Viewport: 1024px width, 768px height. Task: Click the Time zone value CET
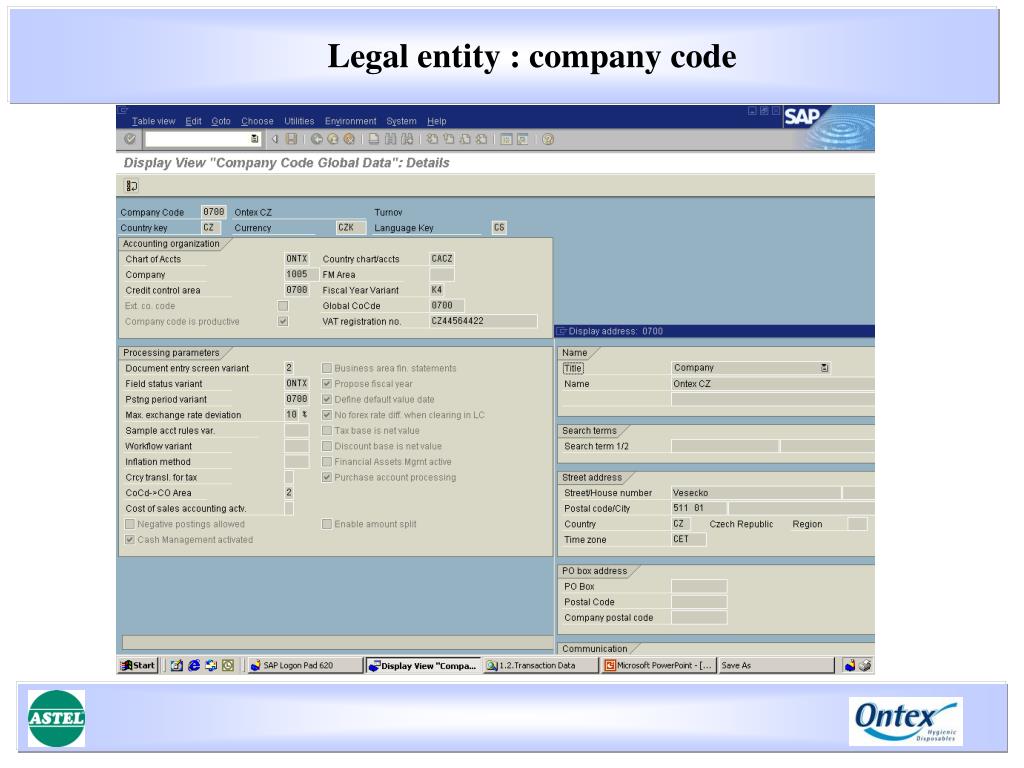click(x=688, y=539)
